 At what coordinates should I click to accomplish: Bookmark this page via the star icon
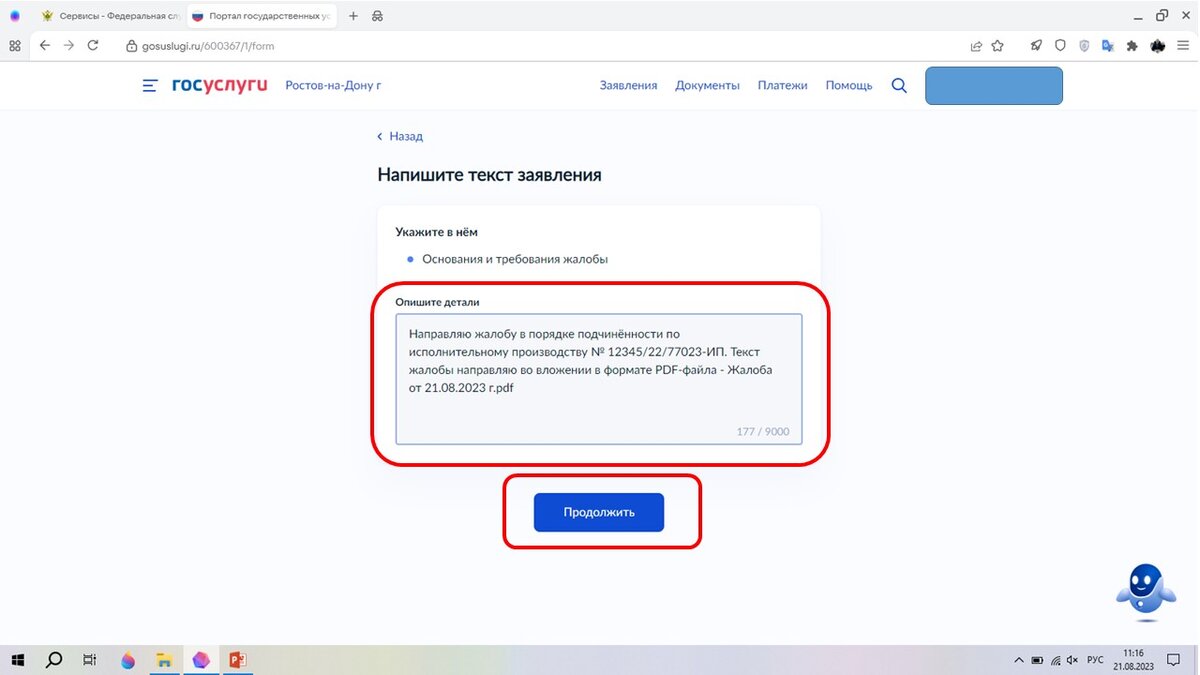tap(998, 45)
